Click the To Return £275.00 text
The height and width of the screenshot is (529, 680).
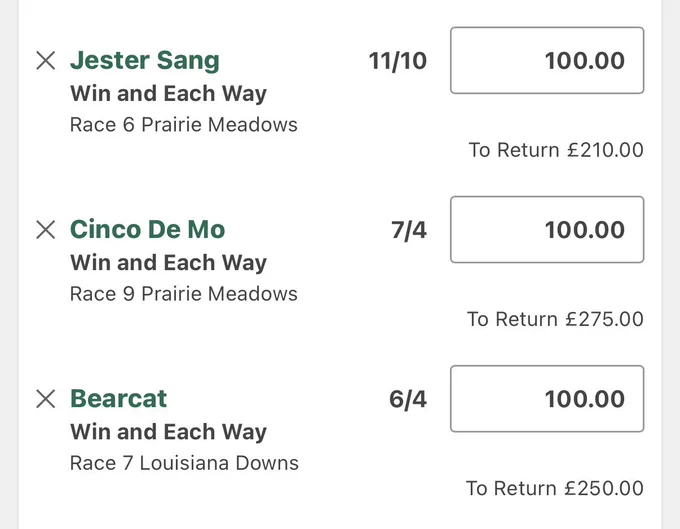pos(555,319)
